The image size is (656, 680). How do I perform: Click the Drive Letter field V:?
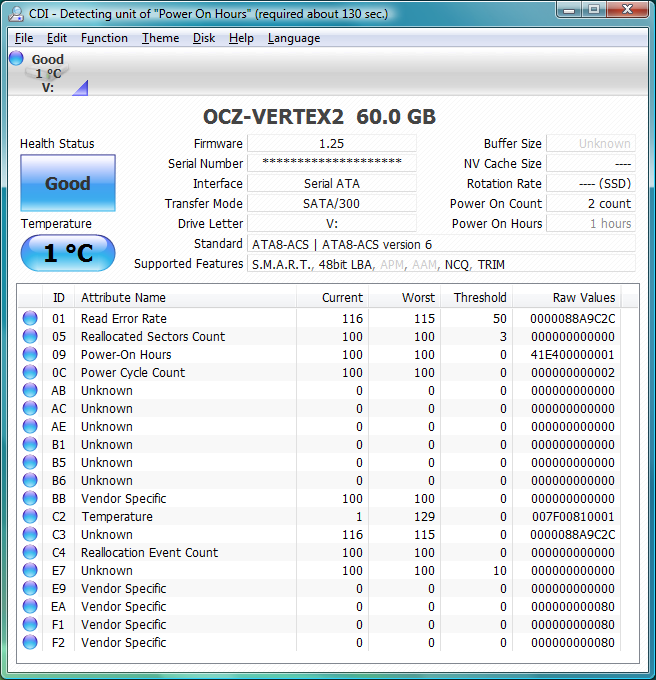click(332, 223)
